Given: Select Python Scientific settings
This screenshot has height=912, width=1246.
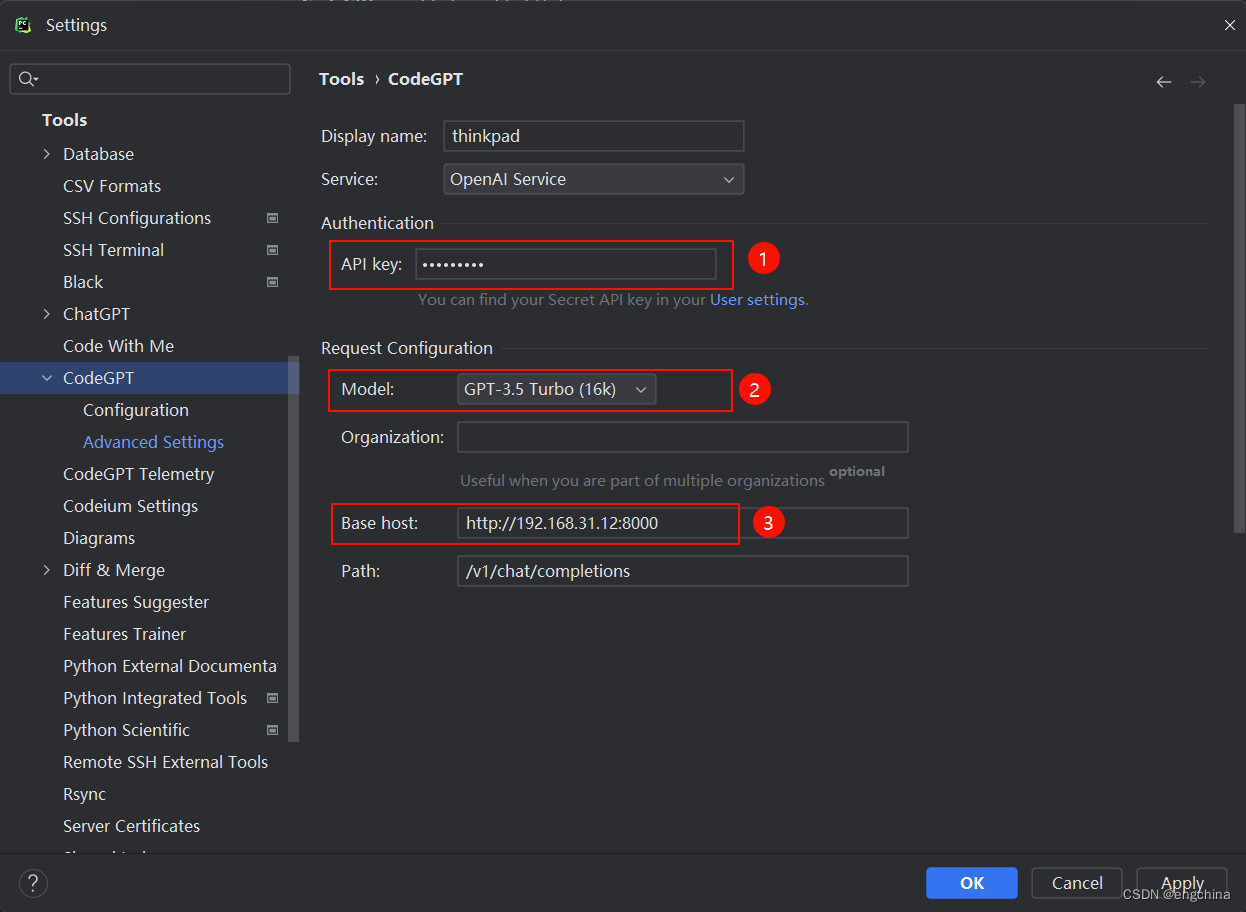Looking at the screenshot, I should click(126, 730).
